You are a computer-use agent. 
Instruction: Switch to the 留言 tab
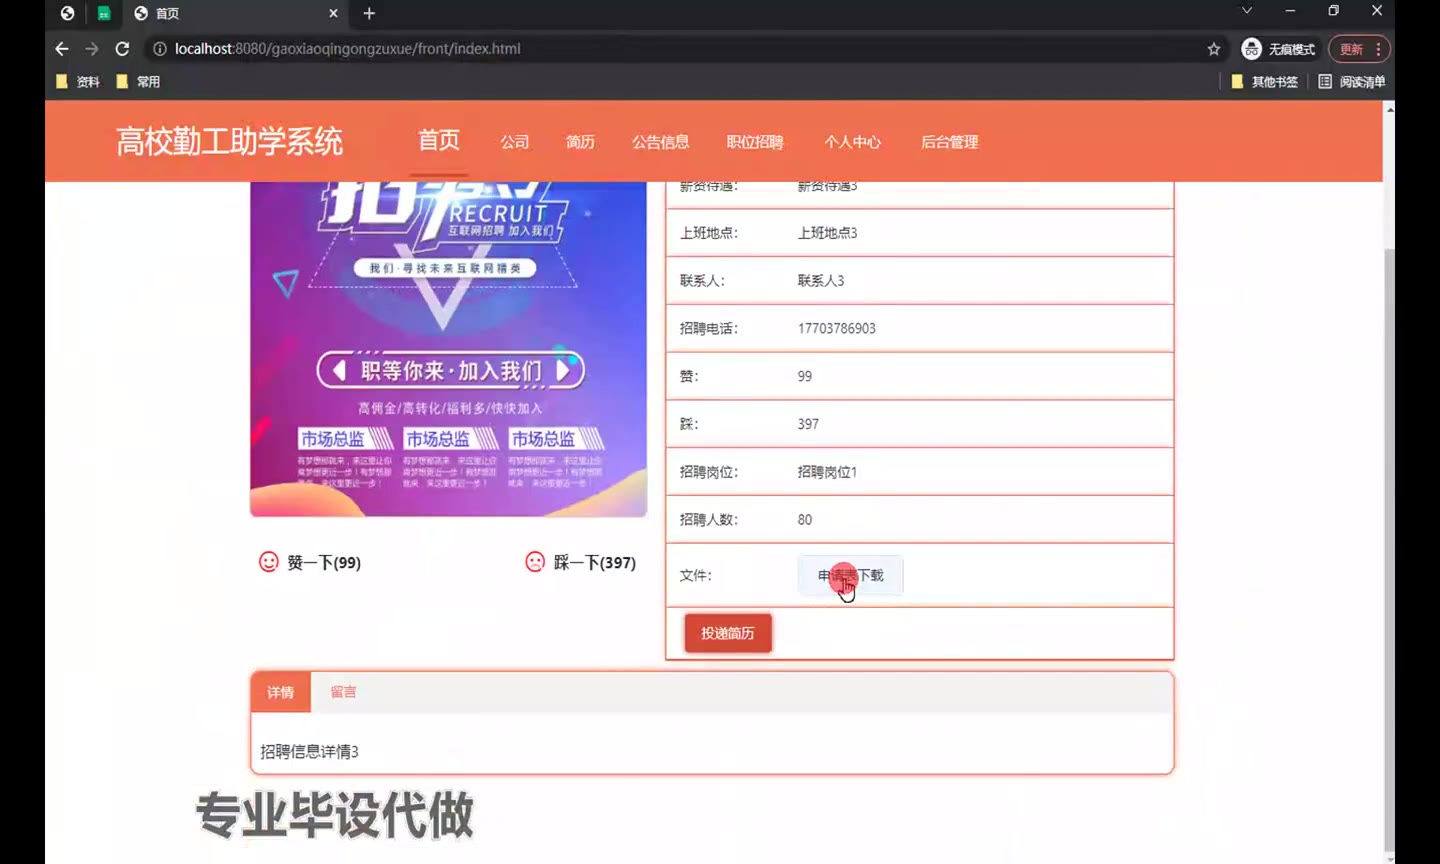(x=343, y=692)
